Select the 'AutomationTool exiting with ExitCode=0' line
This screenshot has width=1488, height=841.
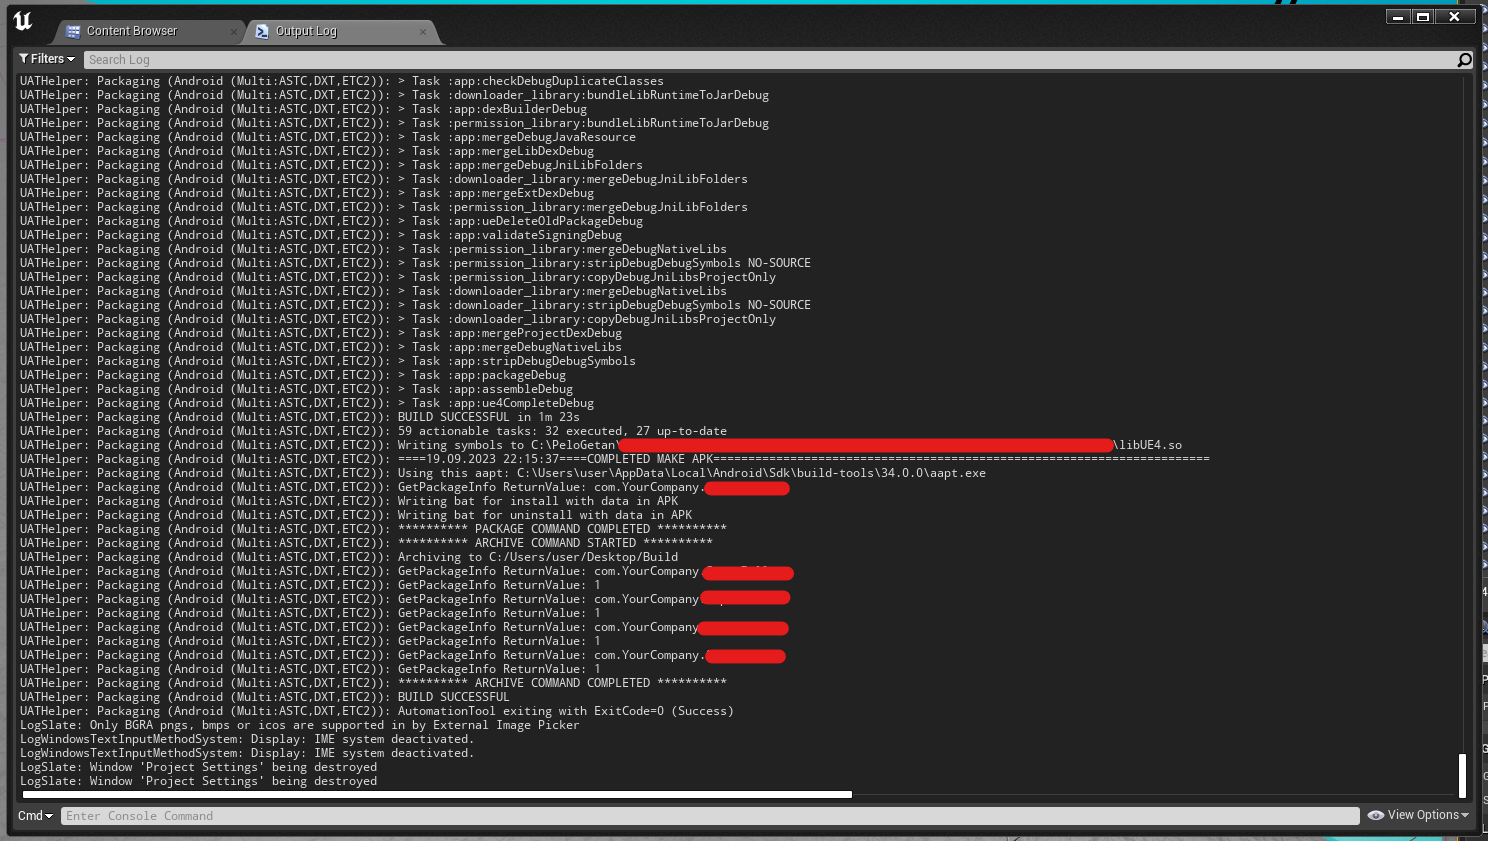[565, 711]
